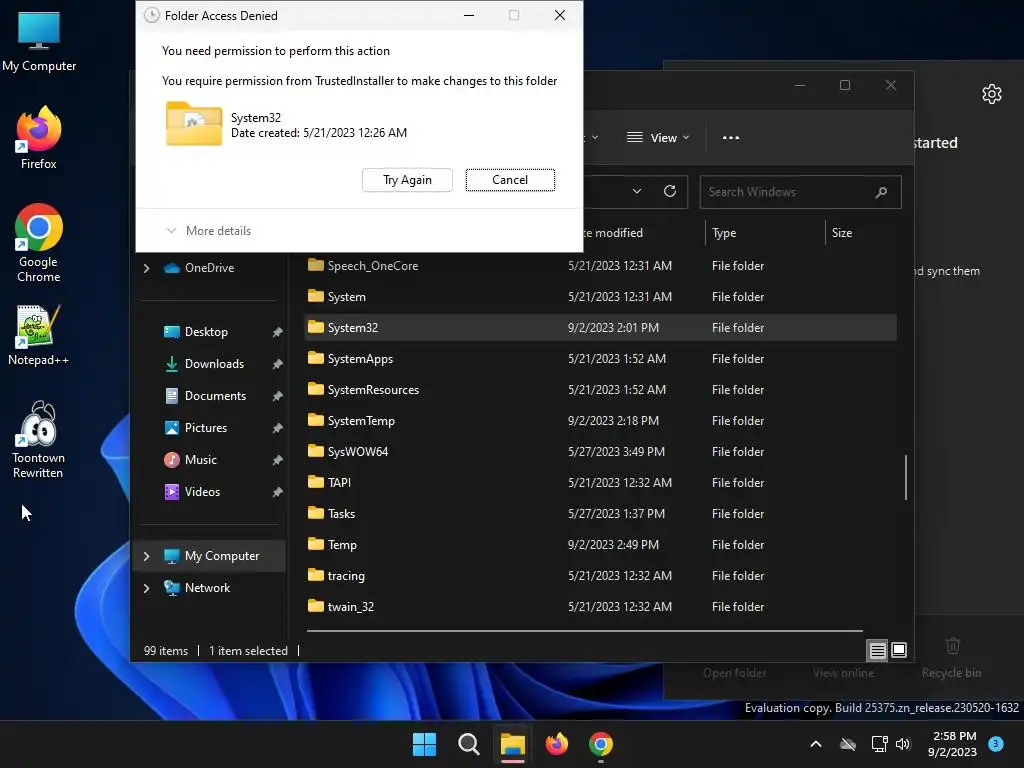Open settings gear in OneDrive panel
This screenshot has width=1024, height=768.
(991, 94)
